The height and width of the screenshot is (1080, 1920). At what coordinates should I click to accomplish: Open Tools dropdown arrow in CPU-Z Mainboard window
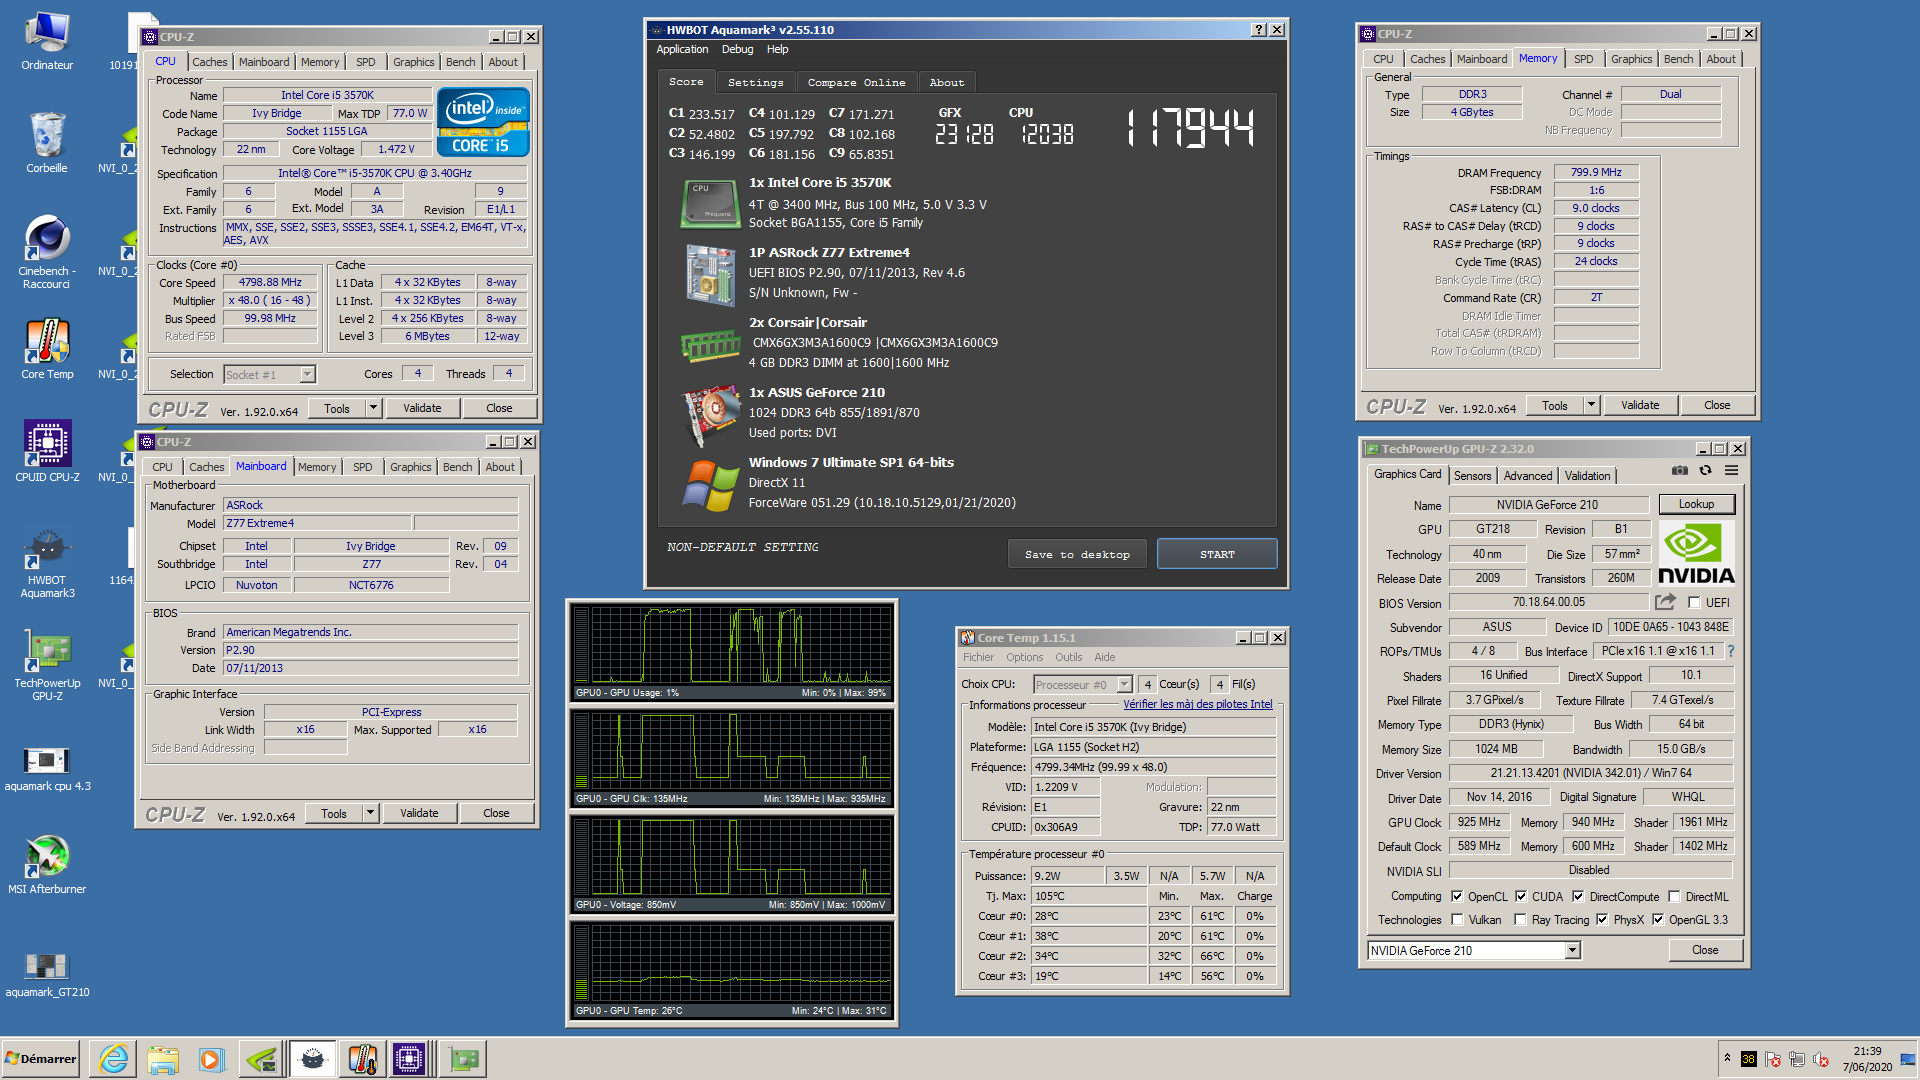pyautogui.click(x=370, y=813)
